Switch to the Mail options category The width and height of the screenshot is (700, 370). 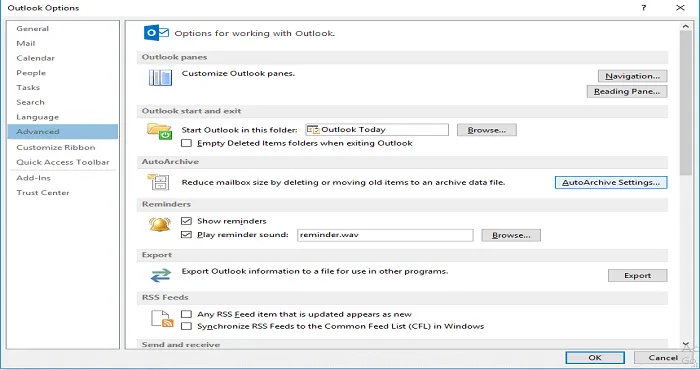63,43
